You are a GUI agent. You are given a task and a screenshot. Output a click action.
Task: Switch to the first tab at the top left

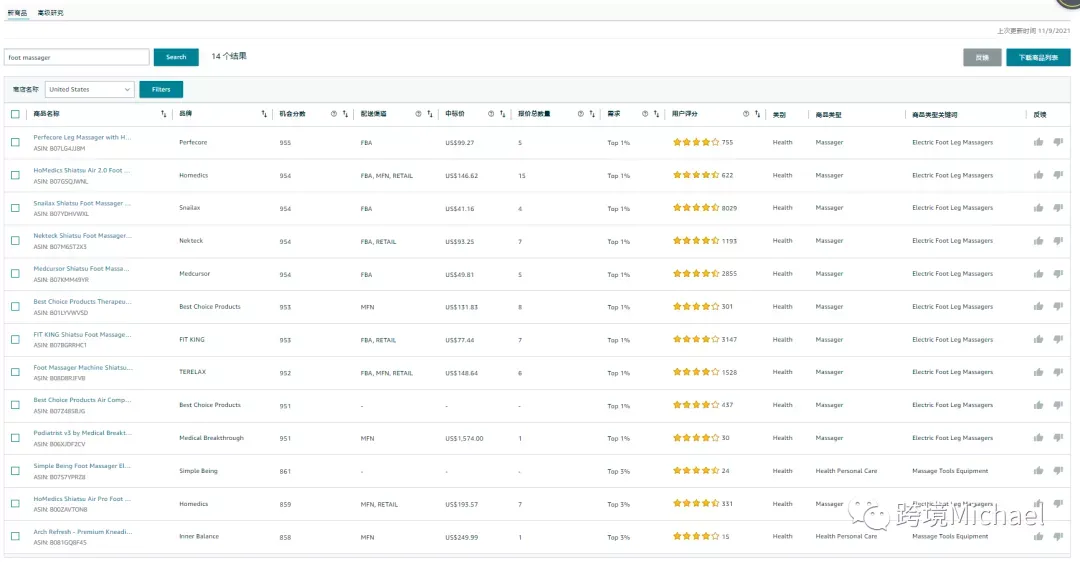coord(17,12)
